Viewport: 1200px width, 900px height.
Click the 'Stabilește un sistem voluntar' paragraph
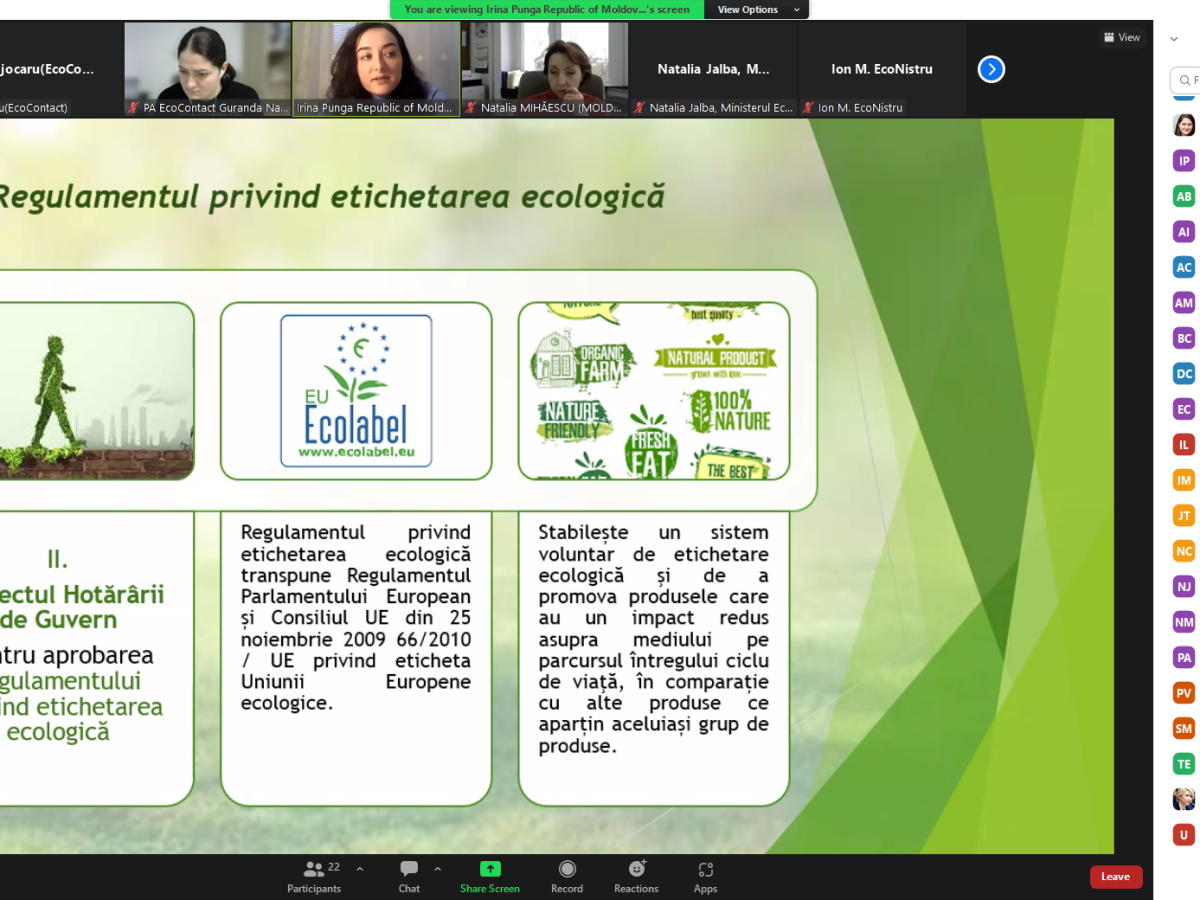[654, 639]
